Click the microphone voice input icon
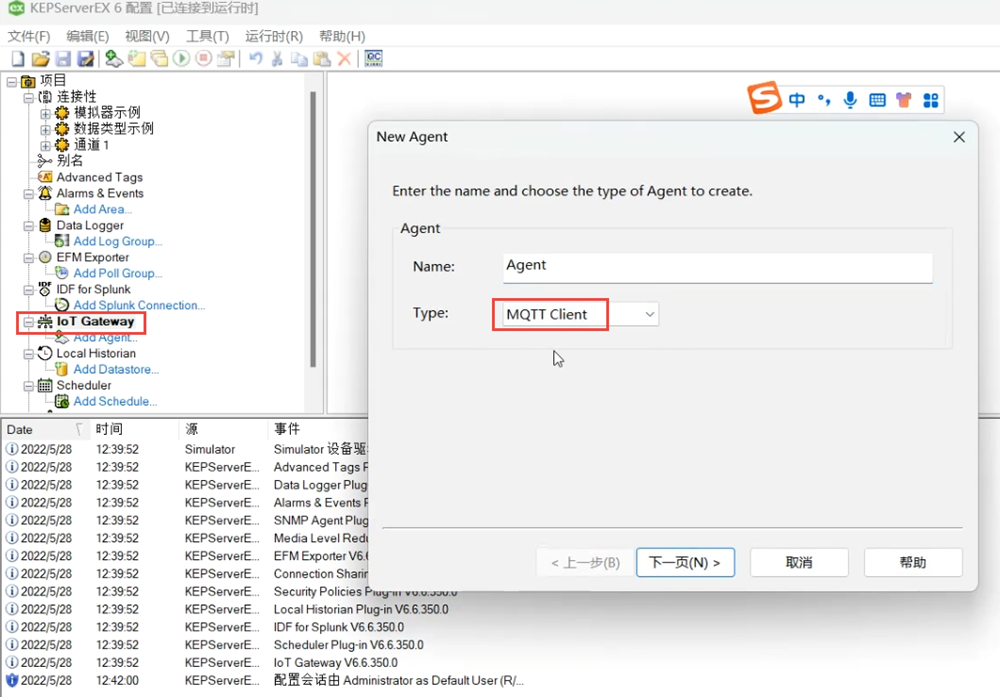Viewport: 1000px width, 697px height. 850,100
